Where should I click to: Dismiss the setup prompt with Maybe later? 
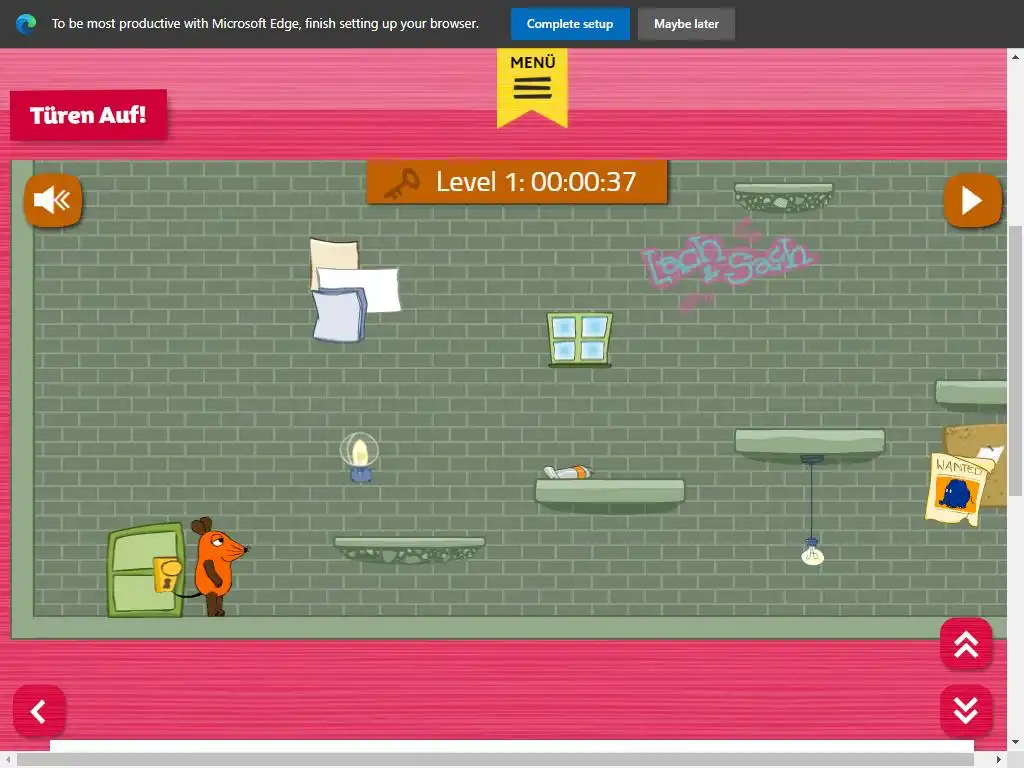686,24
